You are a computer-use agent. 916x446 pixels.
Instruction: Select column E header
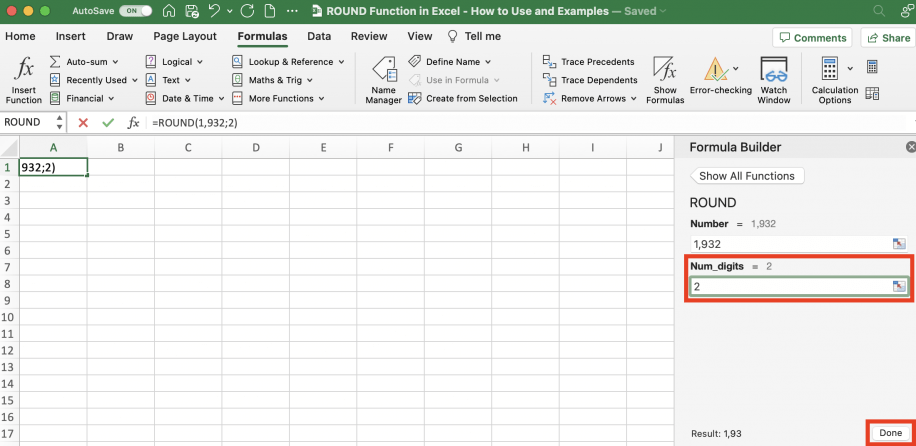point(323,148)
